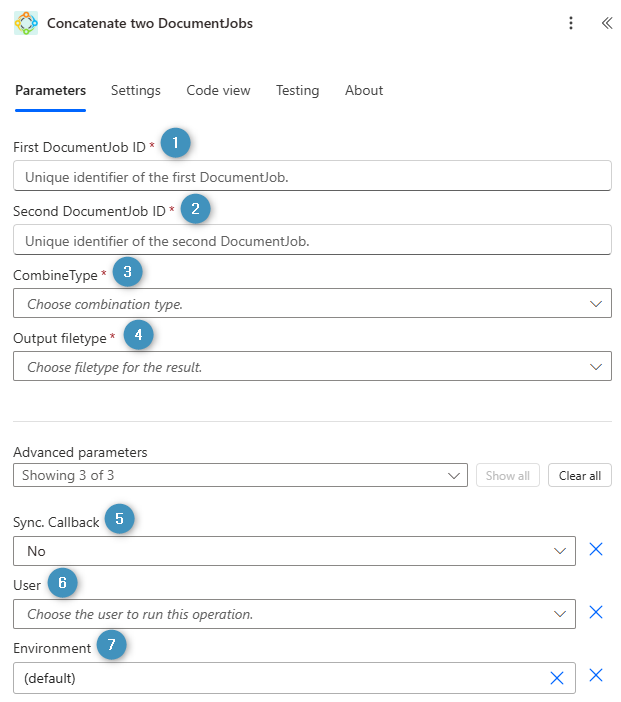Image resolution: width=621 pixels, height=702 pixels.
Task: Open the Output filetype dropdown
Action: tap(311, 367)
